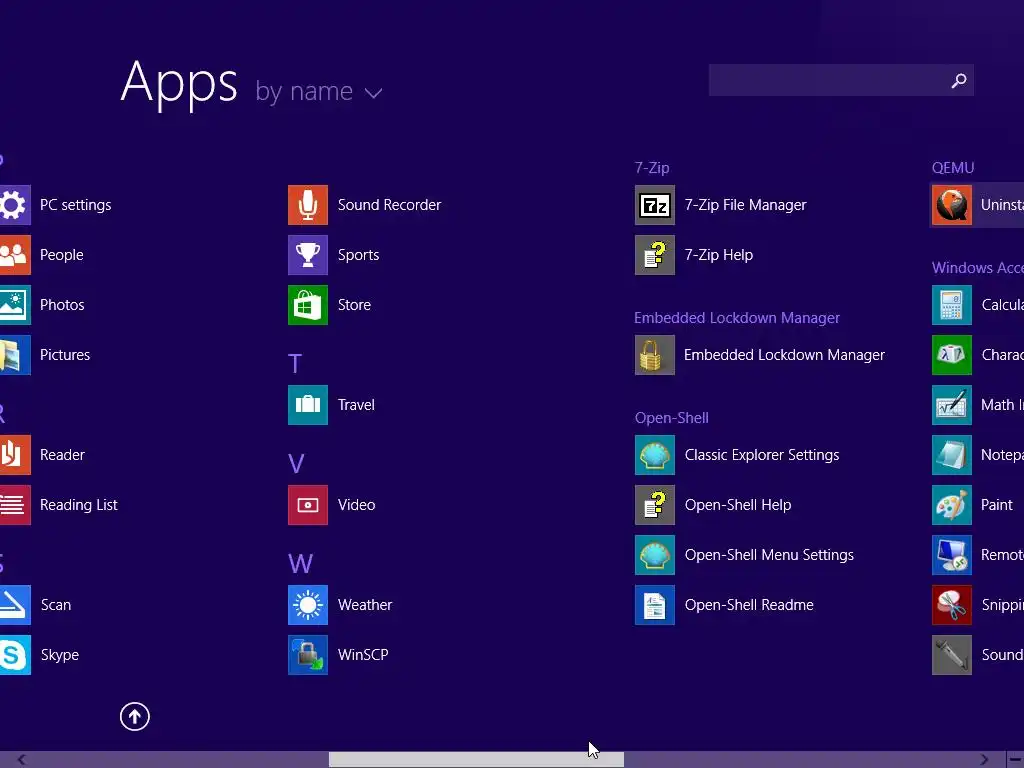
Task: Open the Notepad icon
Action: coord(952,455)
